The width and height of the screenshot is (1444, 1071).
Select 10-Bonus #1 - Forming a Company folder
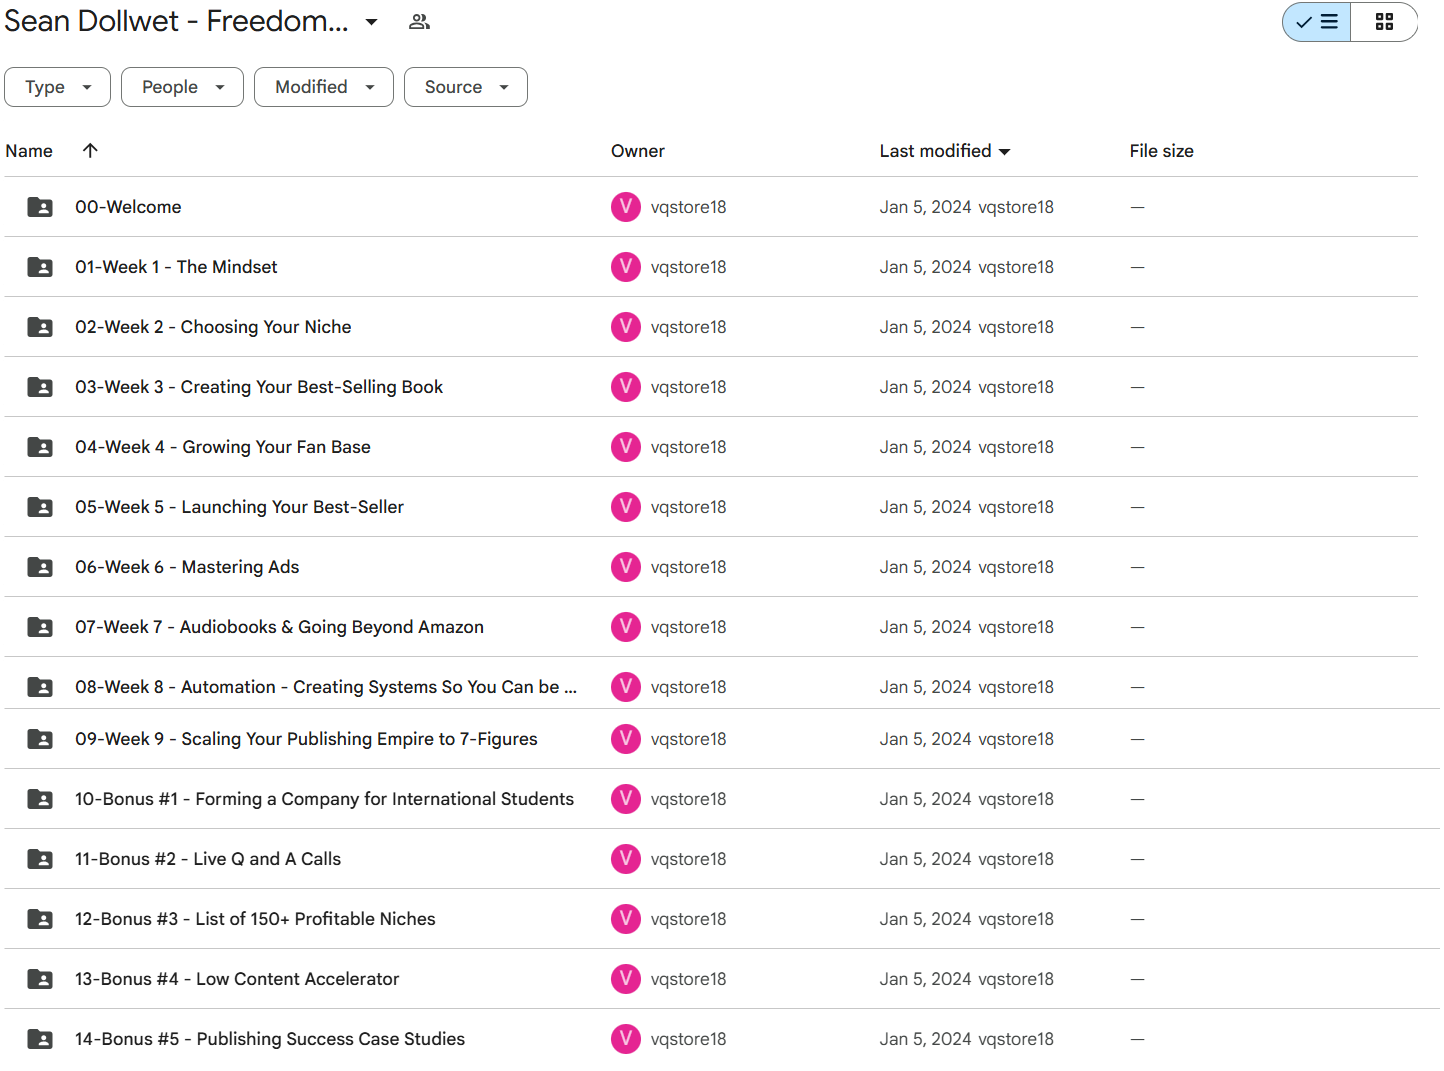(x=324, y=799)
